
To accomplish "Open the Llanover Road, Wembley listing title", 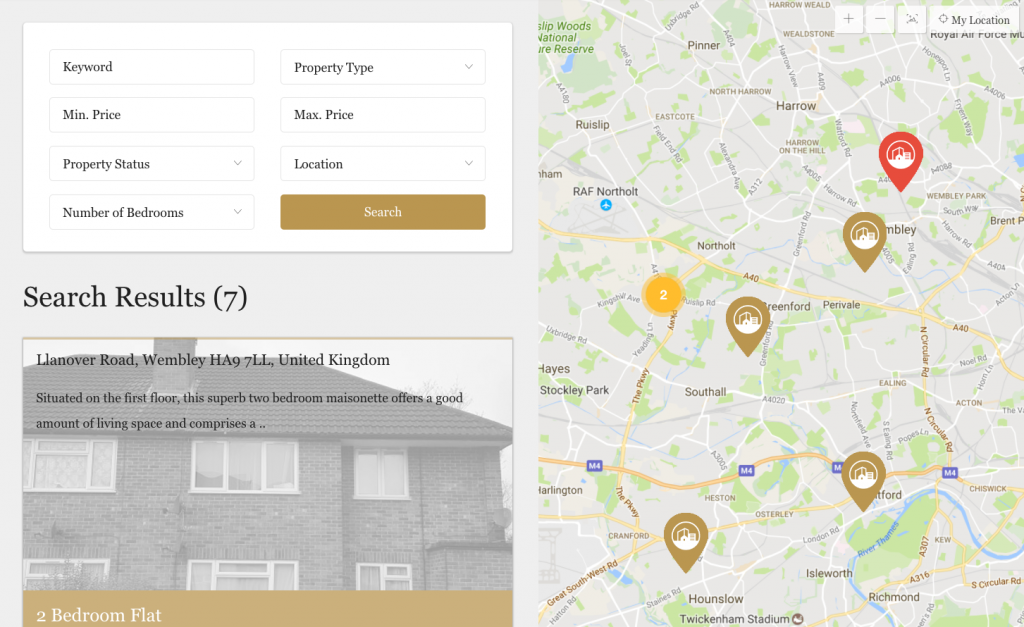I will [x=213, y=360].
